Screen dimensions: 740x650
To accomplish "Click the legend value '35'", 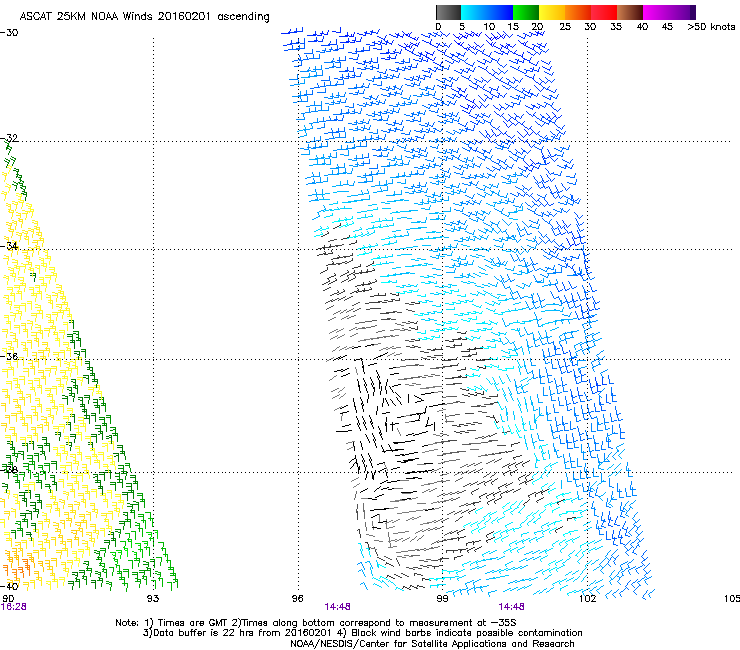I will [616, 27].
